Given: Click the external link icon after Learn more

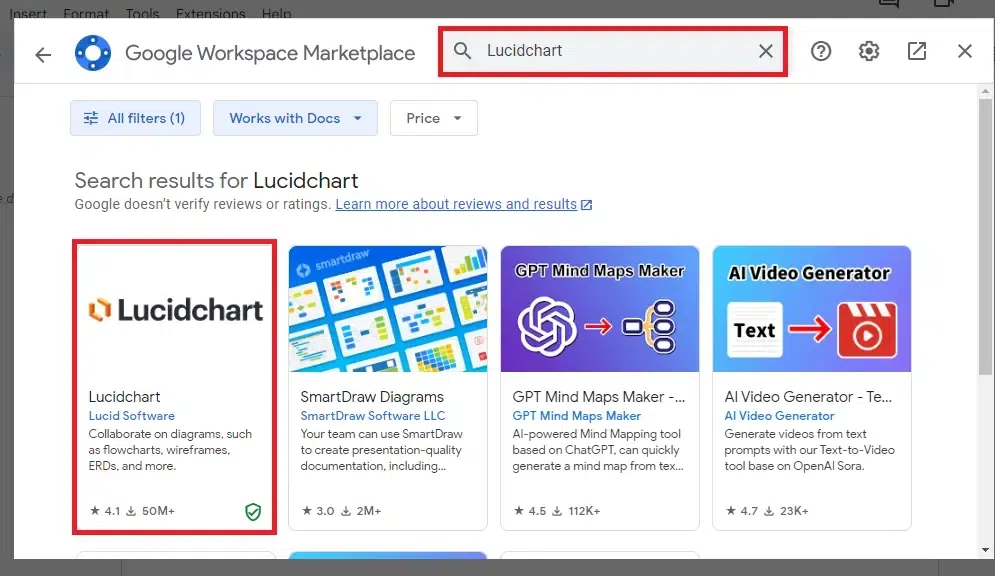Looking at the screenshot, I should 586,205.
